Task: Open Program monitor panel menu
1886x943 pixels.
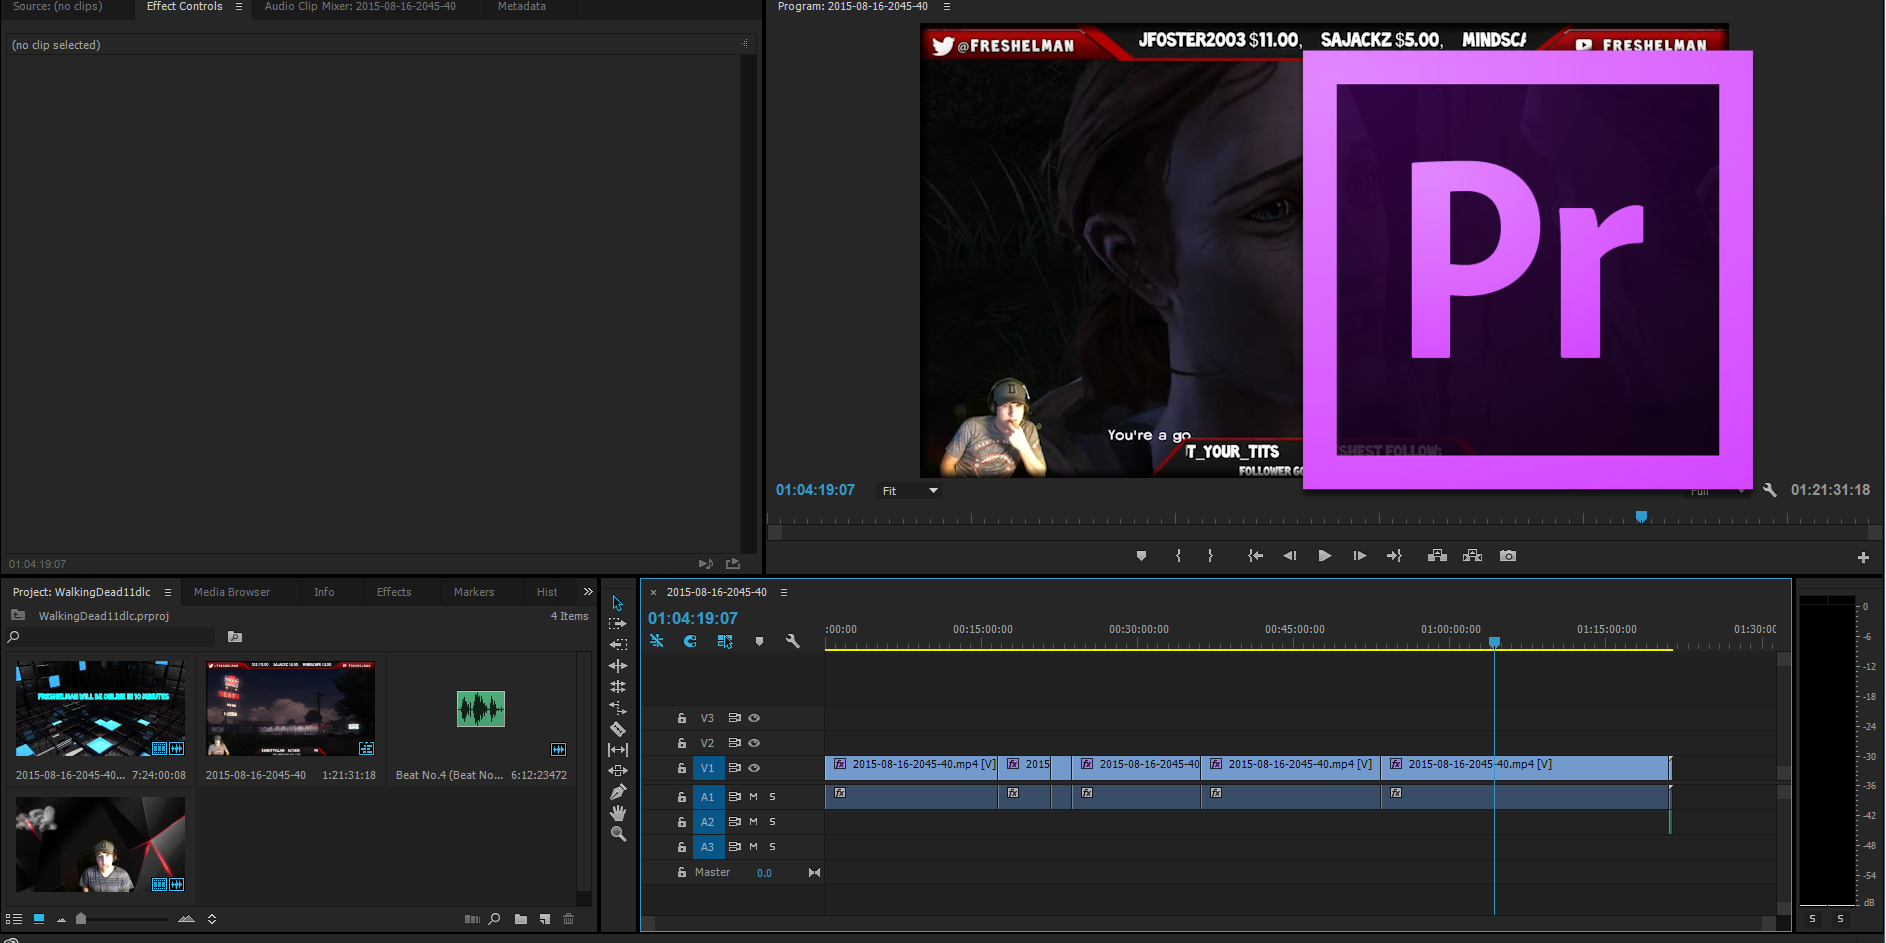Action: pyautogui.click(x=947, y=6)
